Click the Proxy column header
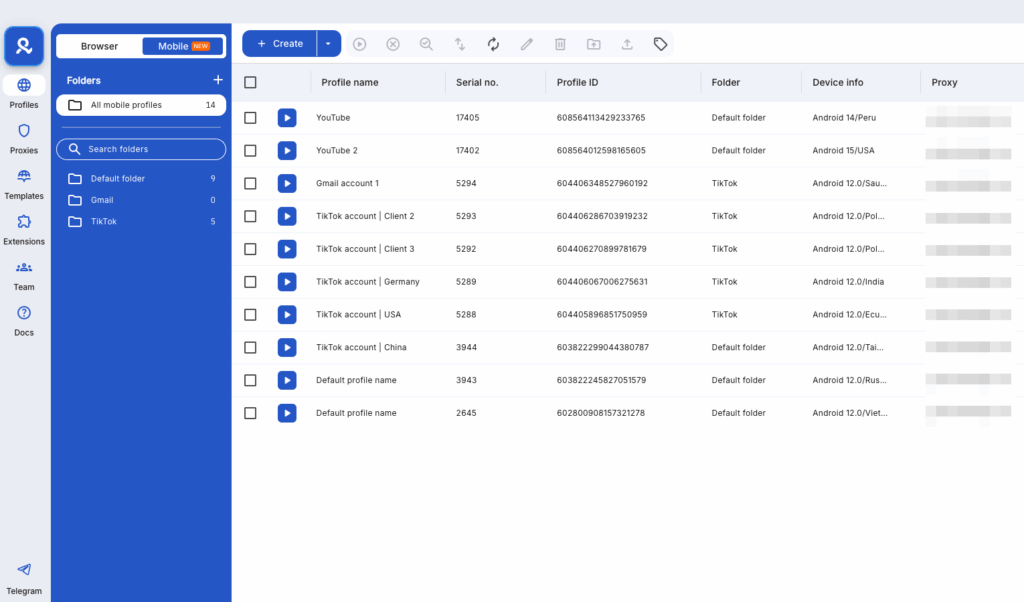Image resolution: width=1024 pixels, height=602 pixels. tap(944, 82)
